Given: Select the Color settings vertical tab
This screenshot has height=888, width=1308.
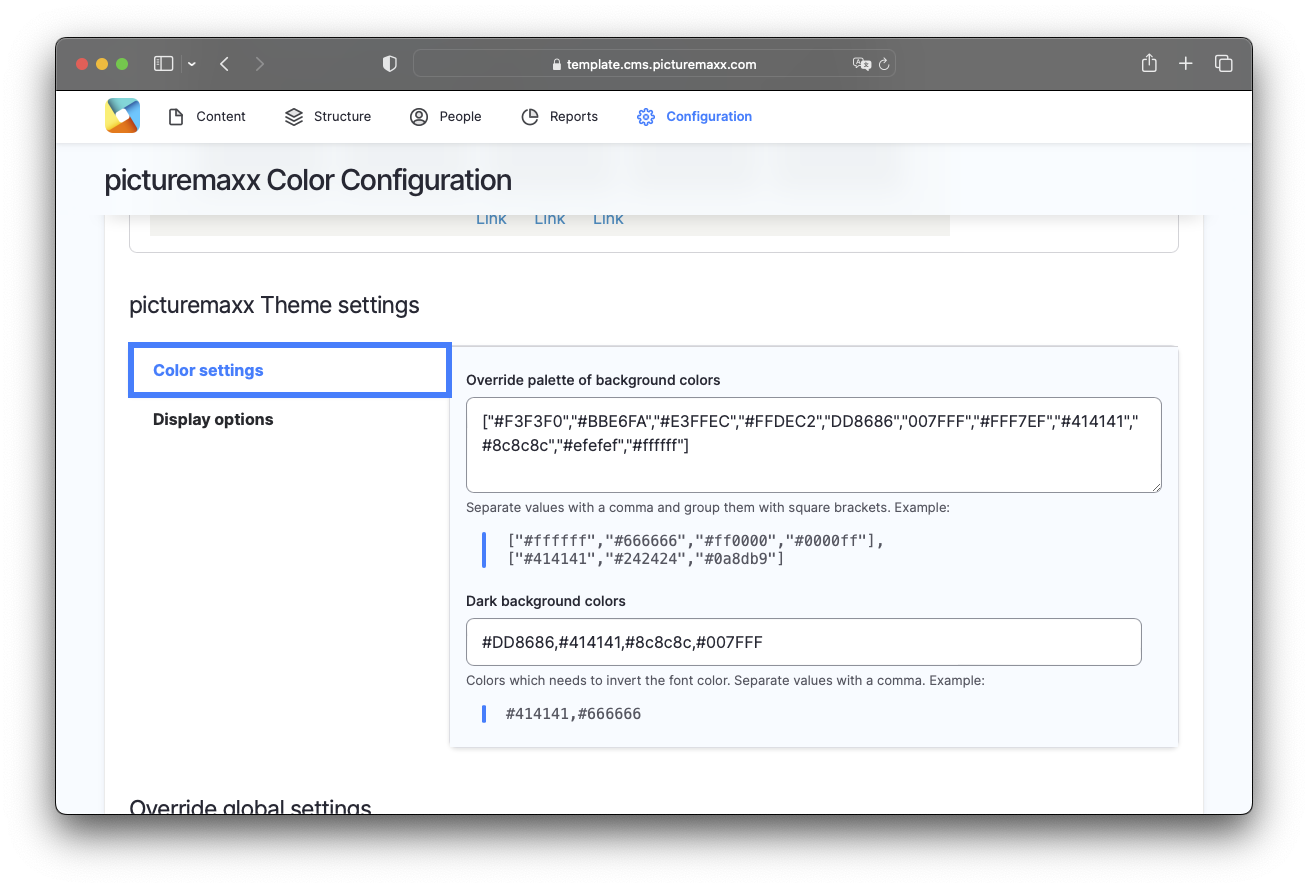Looking at the screenshot, I should pos(290,370).
